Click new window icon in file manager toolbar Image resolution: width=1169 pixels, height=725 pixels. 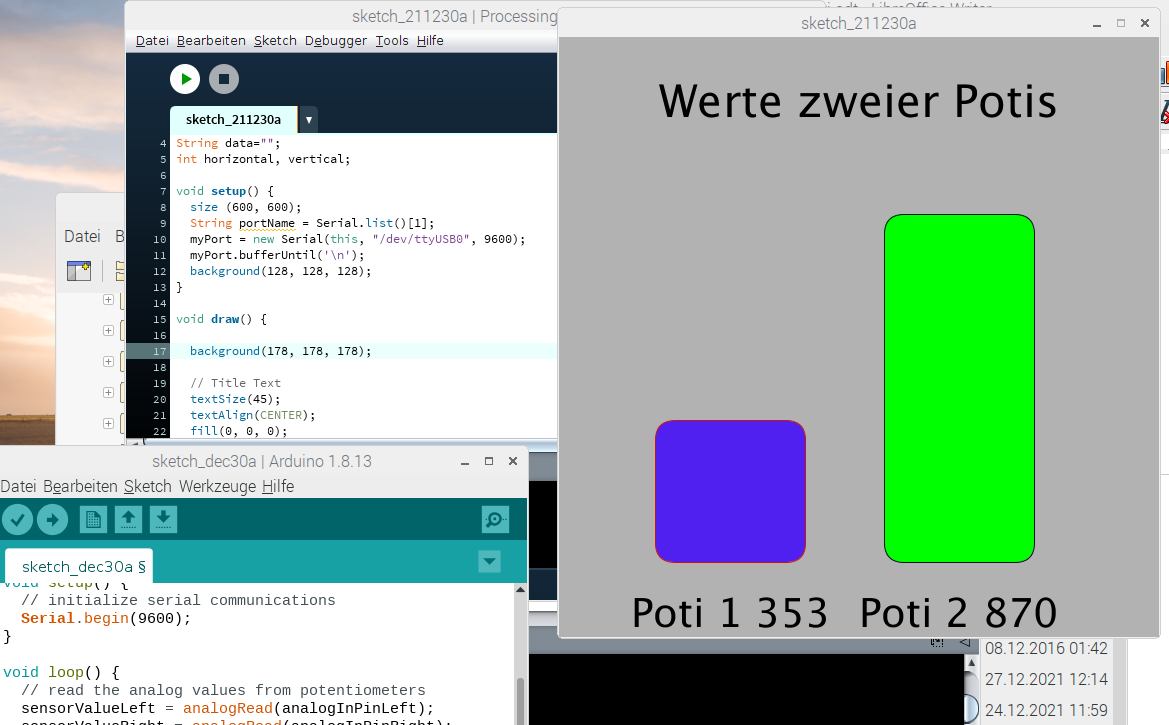click(x=78, y=271)
